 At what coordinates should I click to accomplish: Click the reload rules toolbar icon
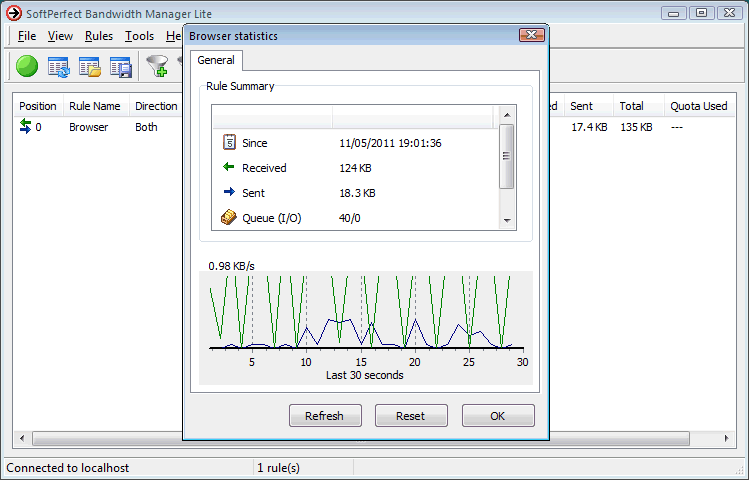59,67
